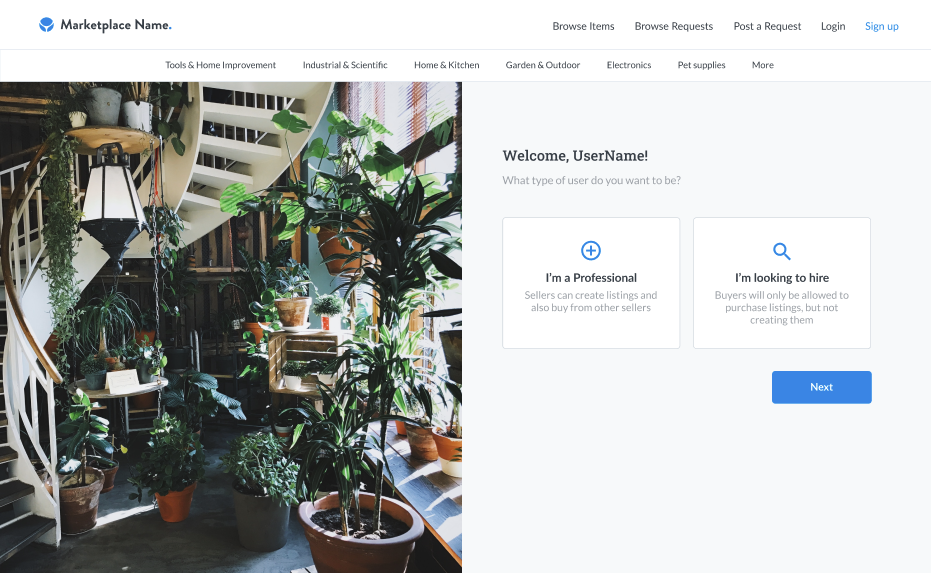This screenshot has height=573, width=931.
Task: Go to Post a Request
Action: pyautogui.click(x=767, y=26)
